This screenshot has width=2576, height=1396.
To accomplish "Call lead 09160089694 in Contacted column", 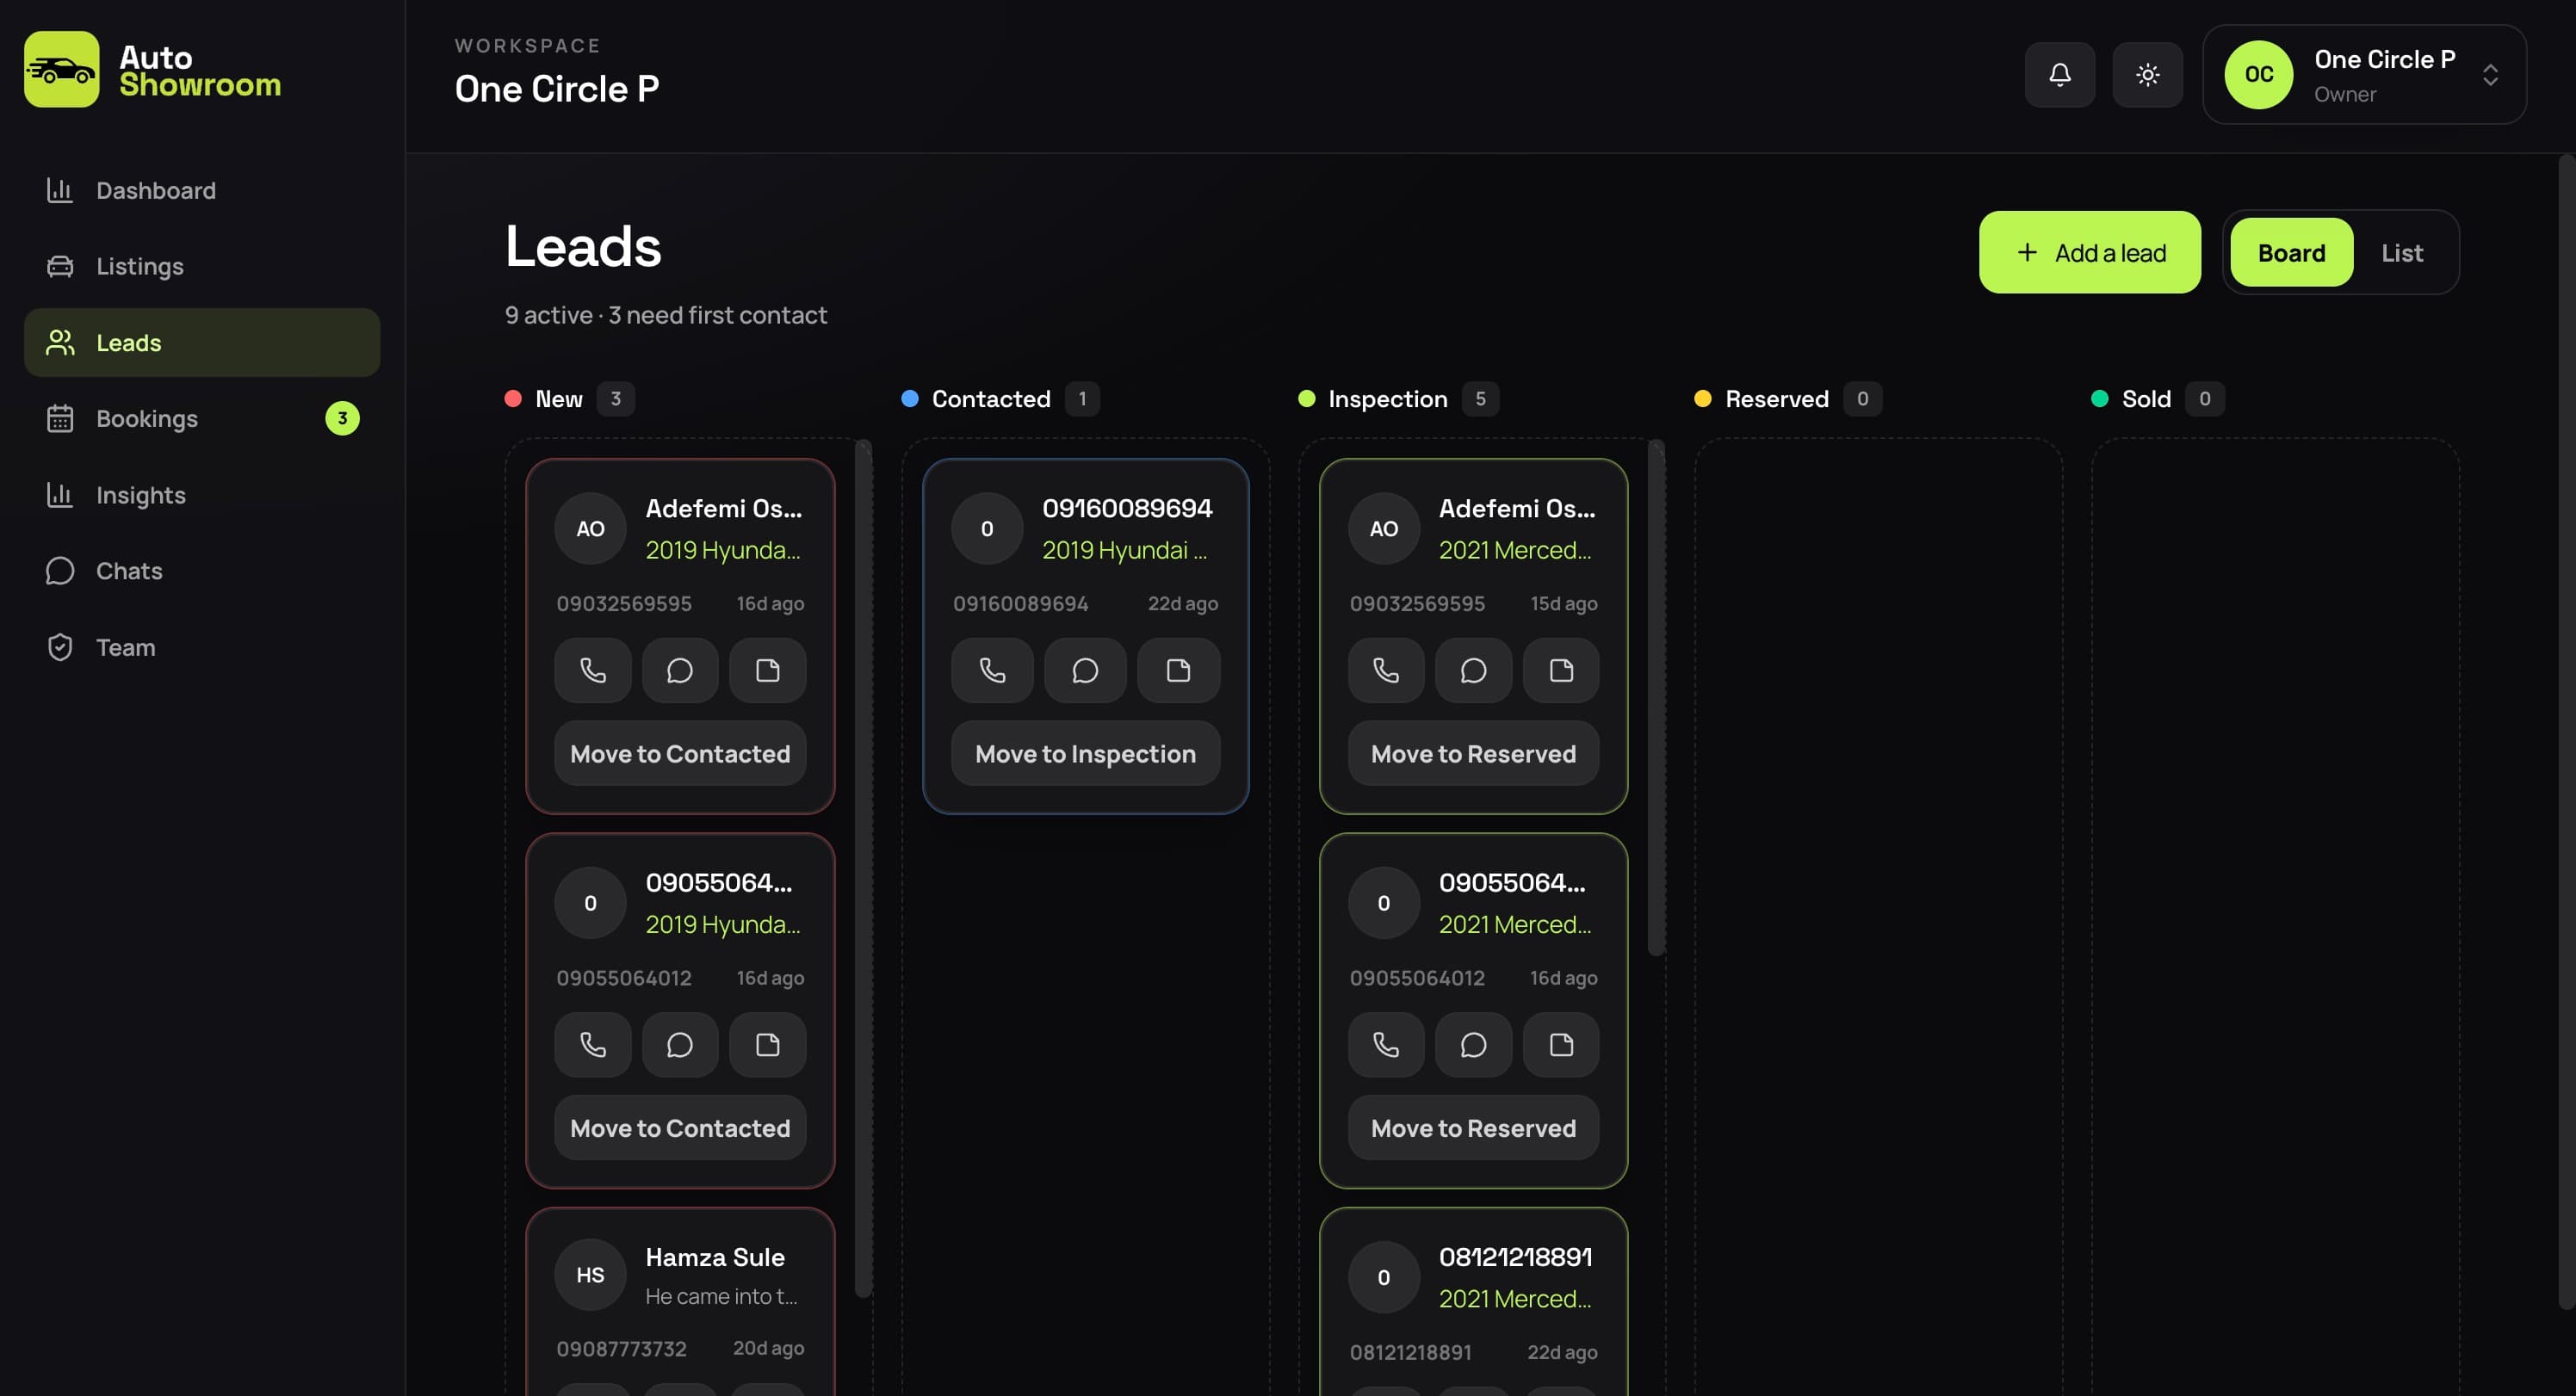I will (x=992, y=670).
